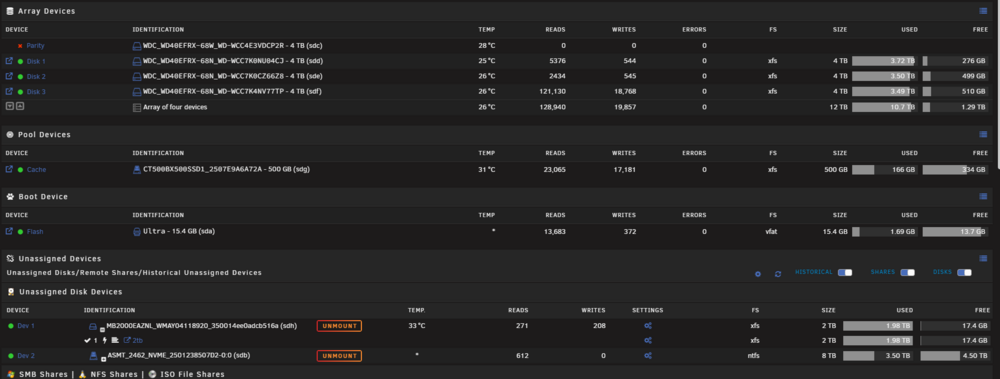The height and width of the screenshot is (379, 1000).
Task: Collapse partitions of the MB2000EAZNL disk
Action: 103,330
